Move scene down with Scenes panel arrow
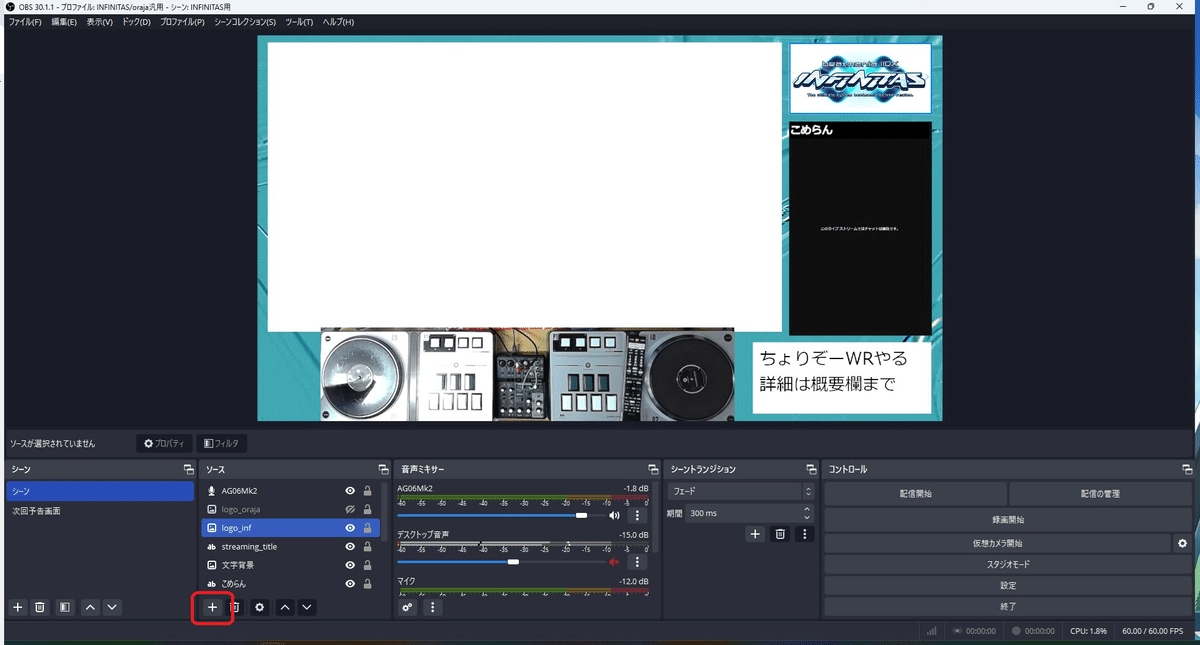The width and height of the screenshot is (1200, 645). click(x=112, y=607)
